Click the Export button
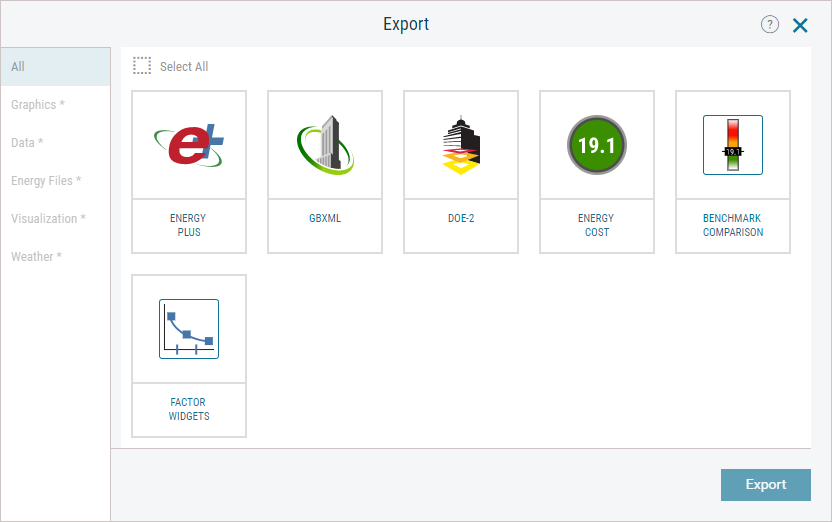This screenshot has width=832, height=522. [x=766, y=485]
